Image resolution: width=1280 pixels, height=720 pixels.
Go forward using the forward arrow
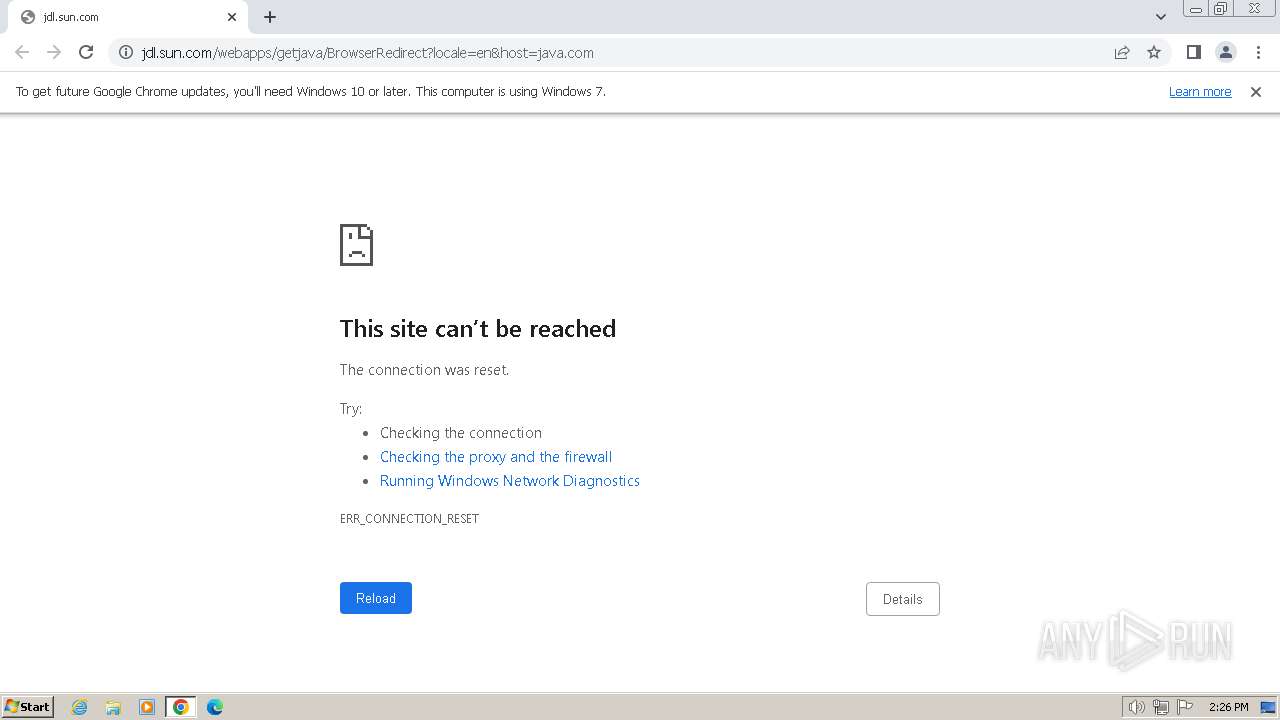point(54,52)
